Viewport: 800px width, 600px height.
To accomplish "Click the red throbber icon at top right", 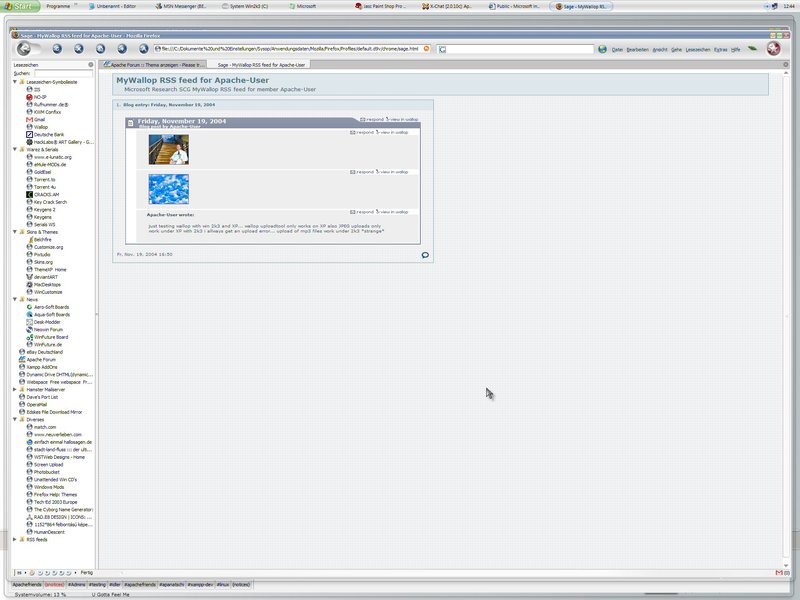I will pos(773,48).
